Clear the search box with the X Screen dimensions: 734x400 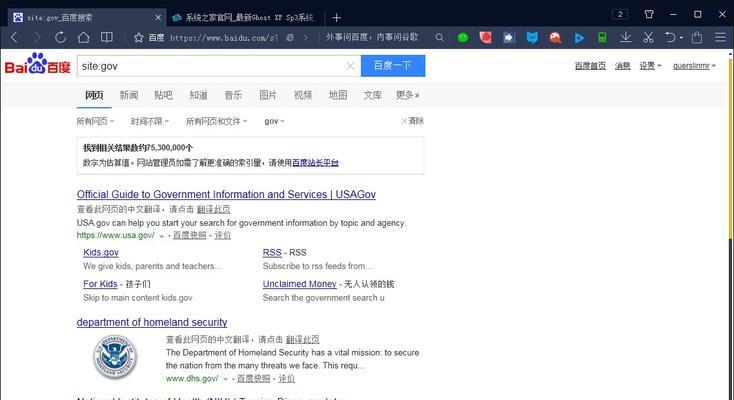point(350,66)
